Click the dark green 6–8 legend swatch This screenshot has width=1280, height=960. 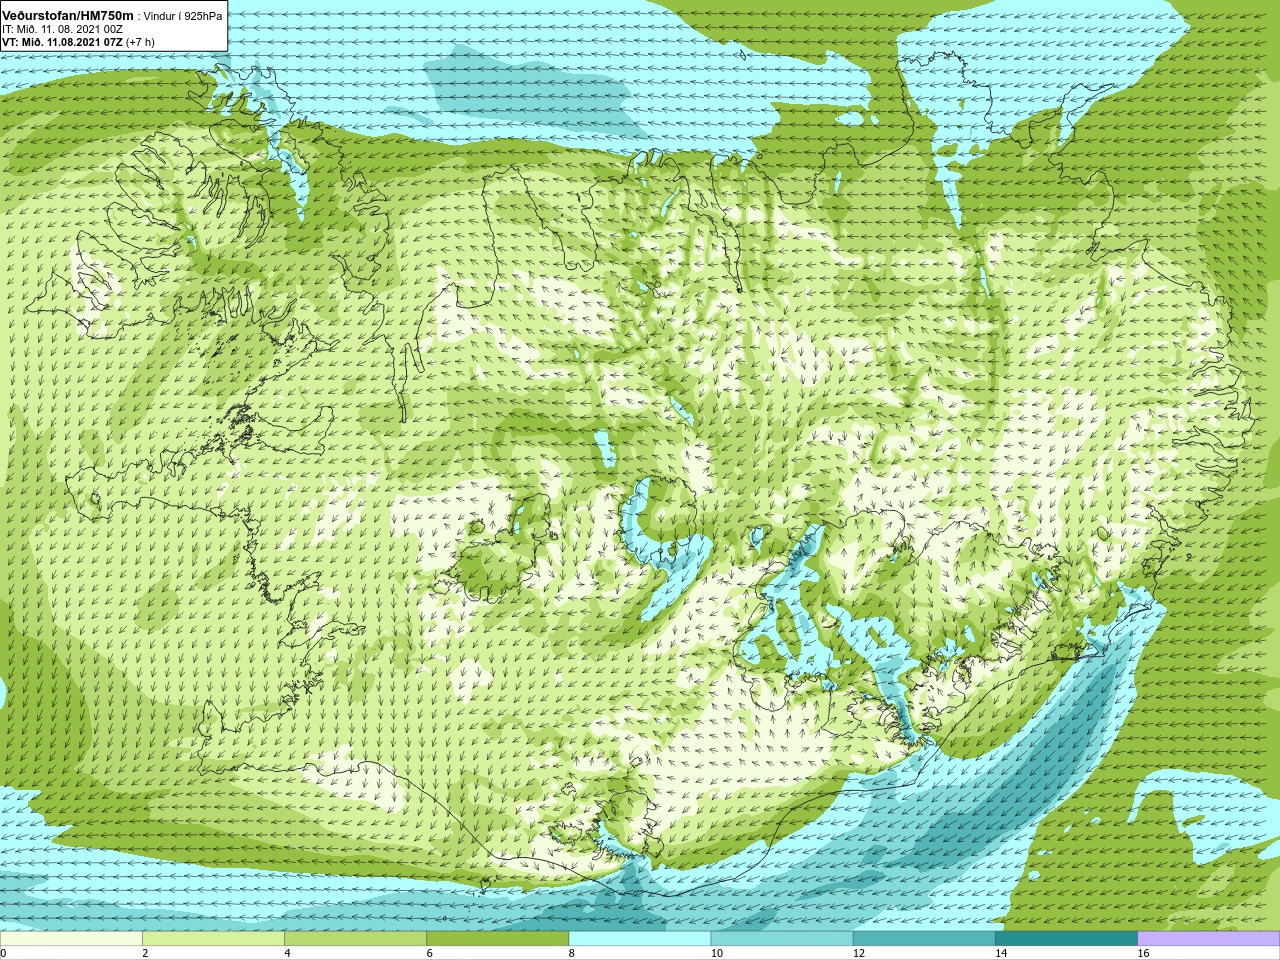pyautogui.click(x=497, y=938)
